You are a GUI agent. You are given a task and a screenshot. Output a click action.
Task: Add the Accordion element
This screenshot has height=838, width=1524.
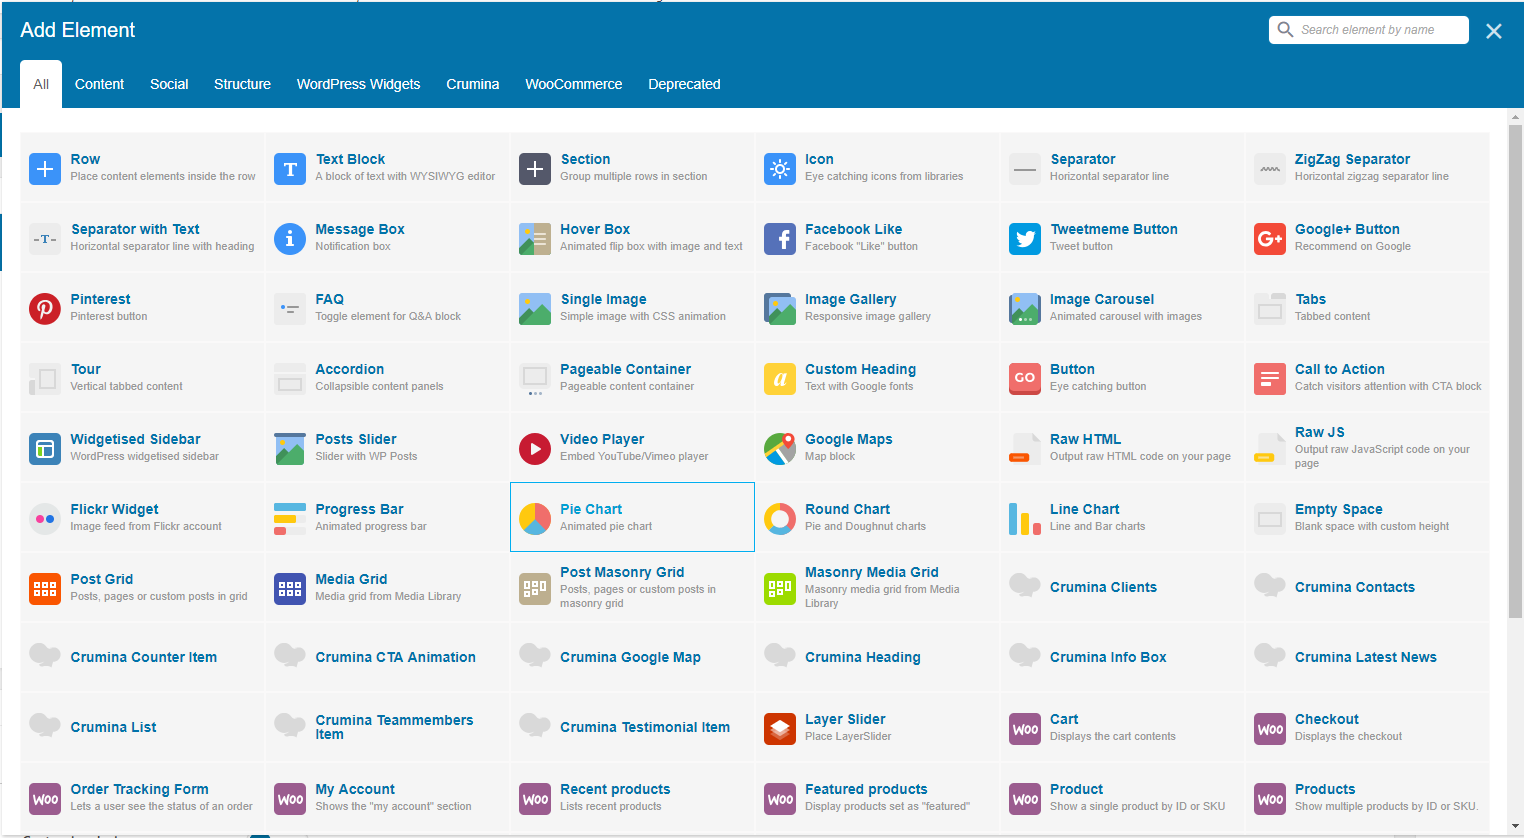coord(387,377)
